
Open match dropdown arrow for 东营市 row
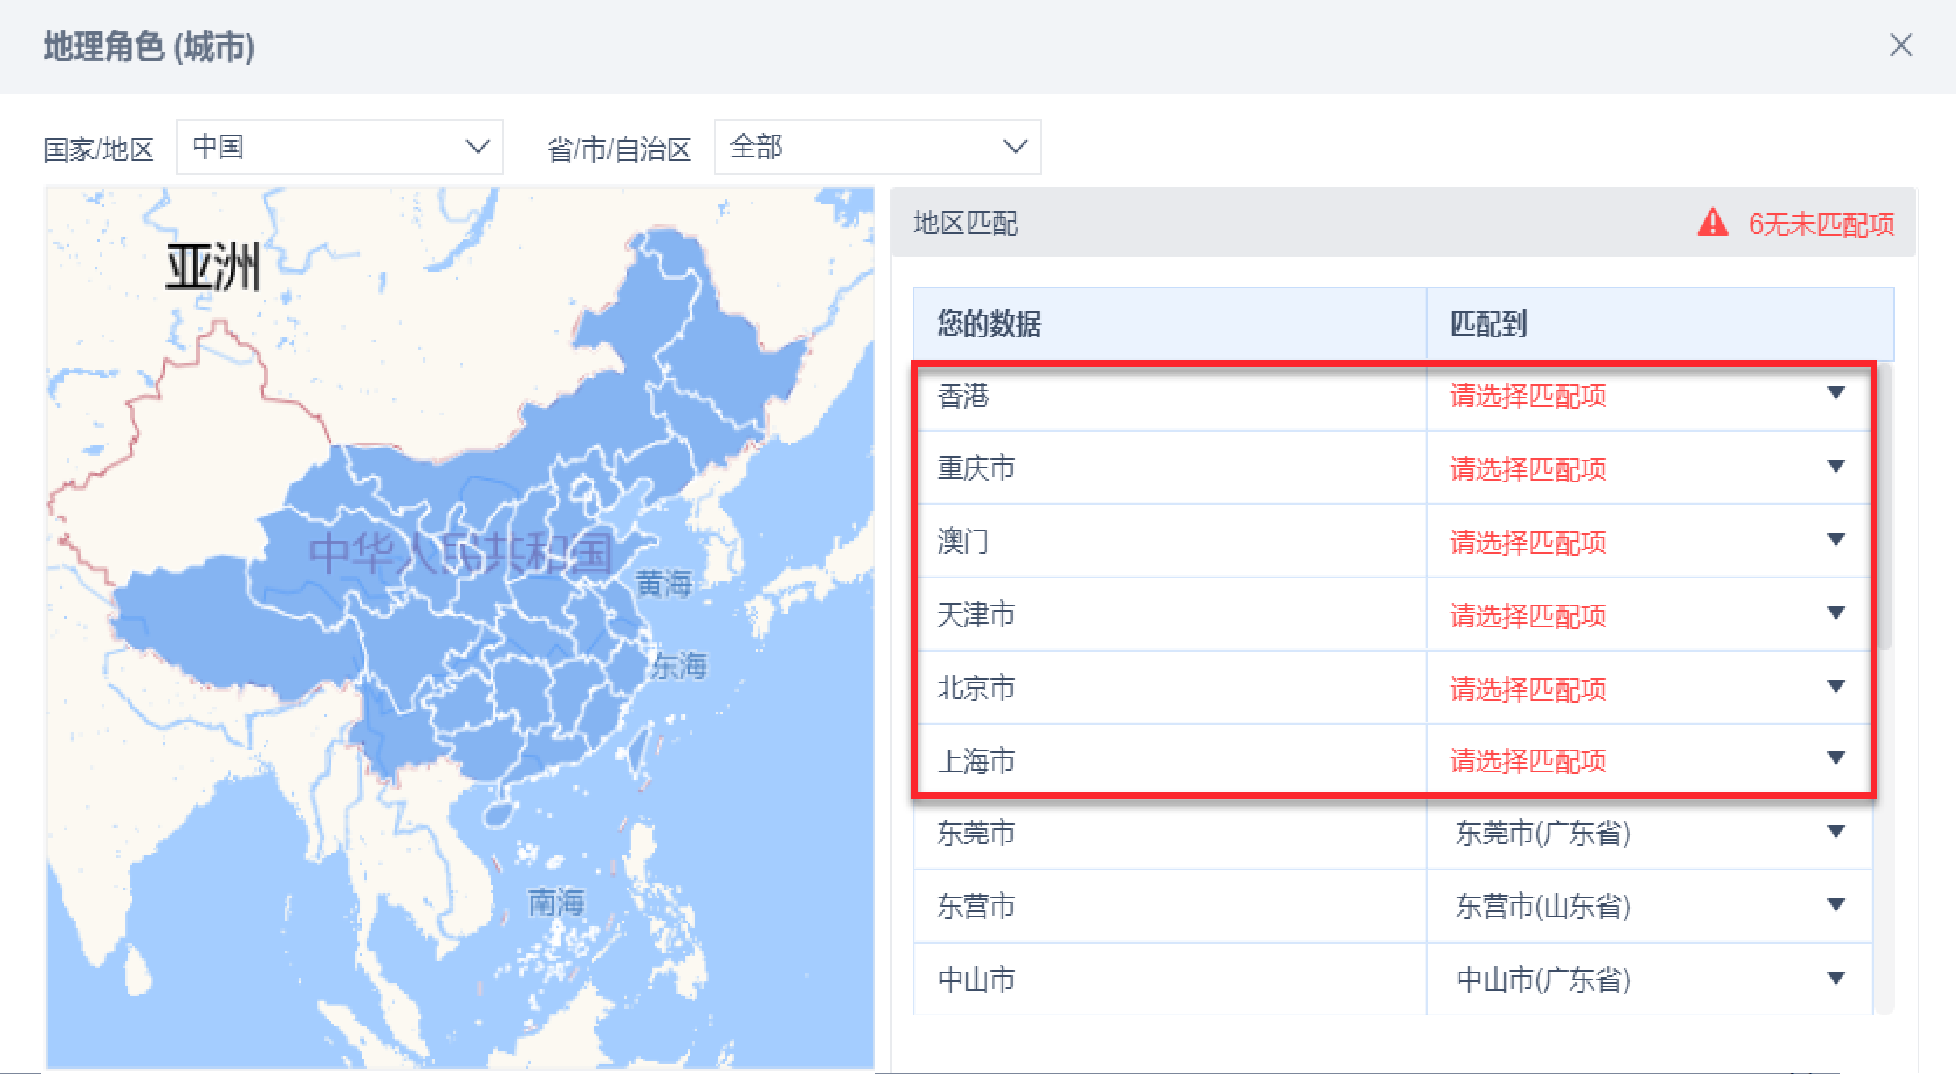(1835, 905)
